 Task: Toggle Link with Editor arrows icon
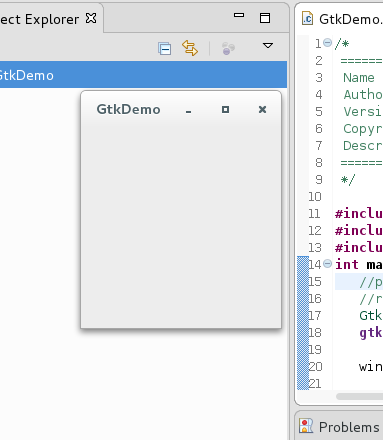click(x=190, y=48)
